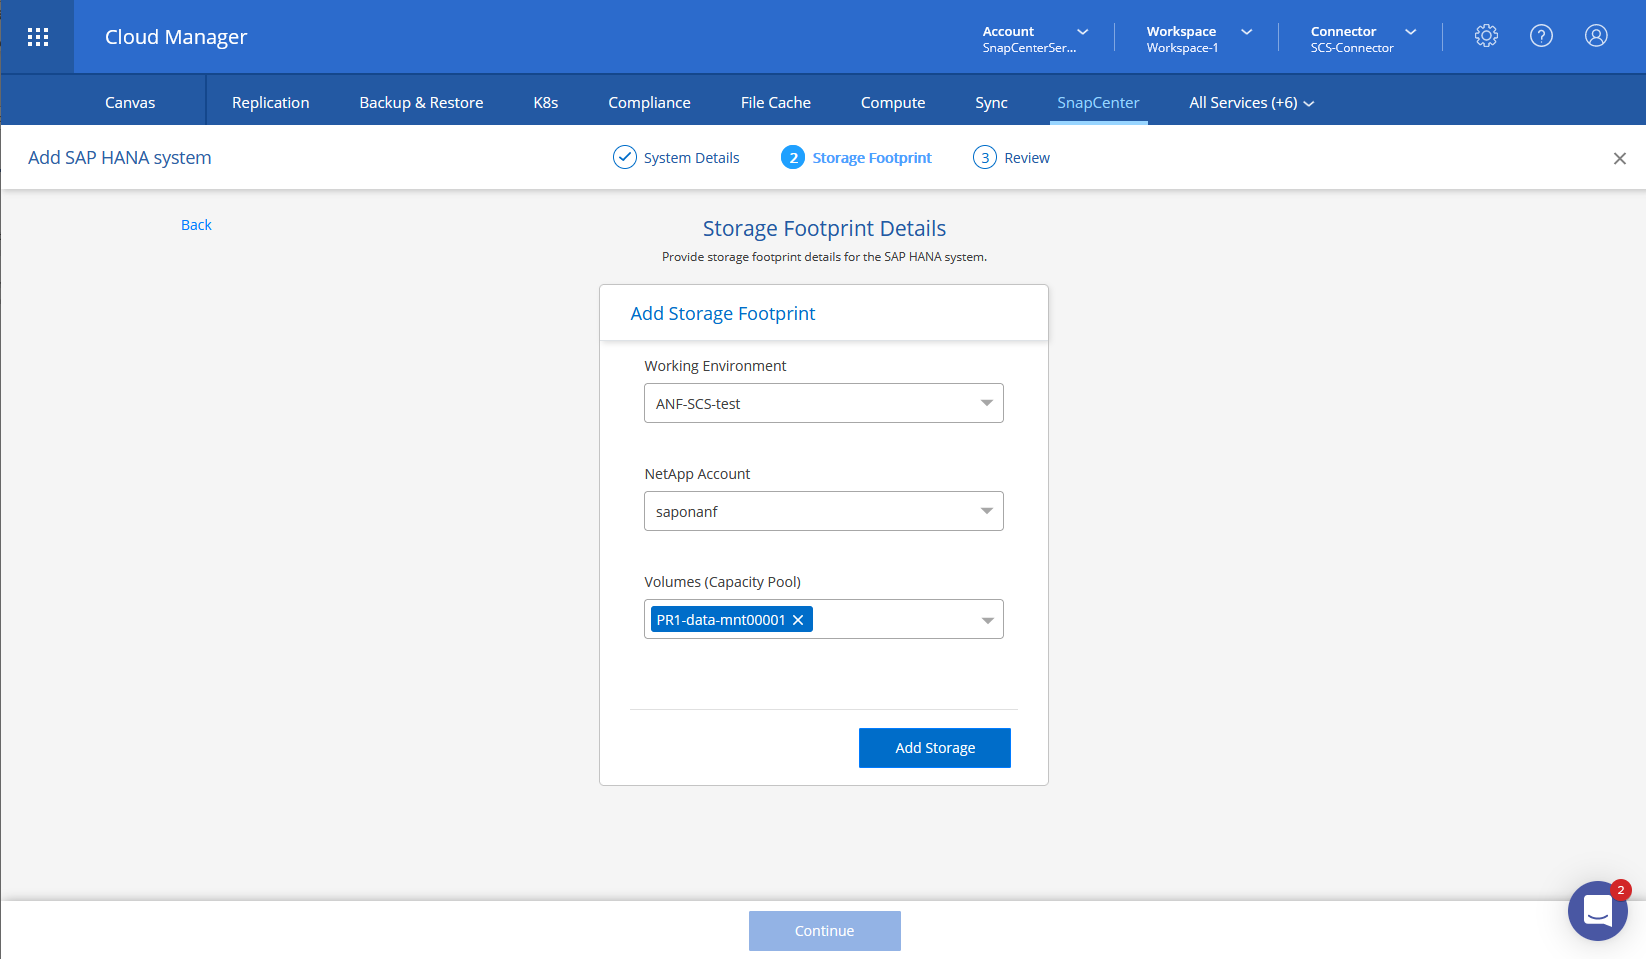Click the PR1-data-mnt00001 volume tag text

coord(721,620)
